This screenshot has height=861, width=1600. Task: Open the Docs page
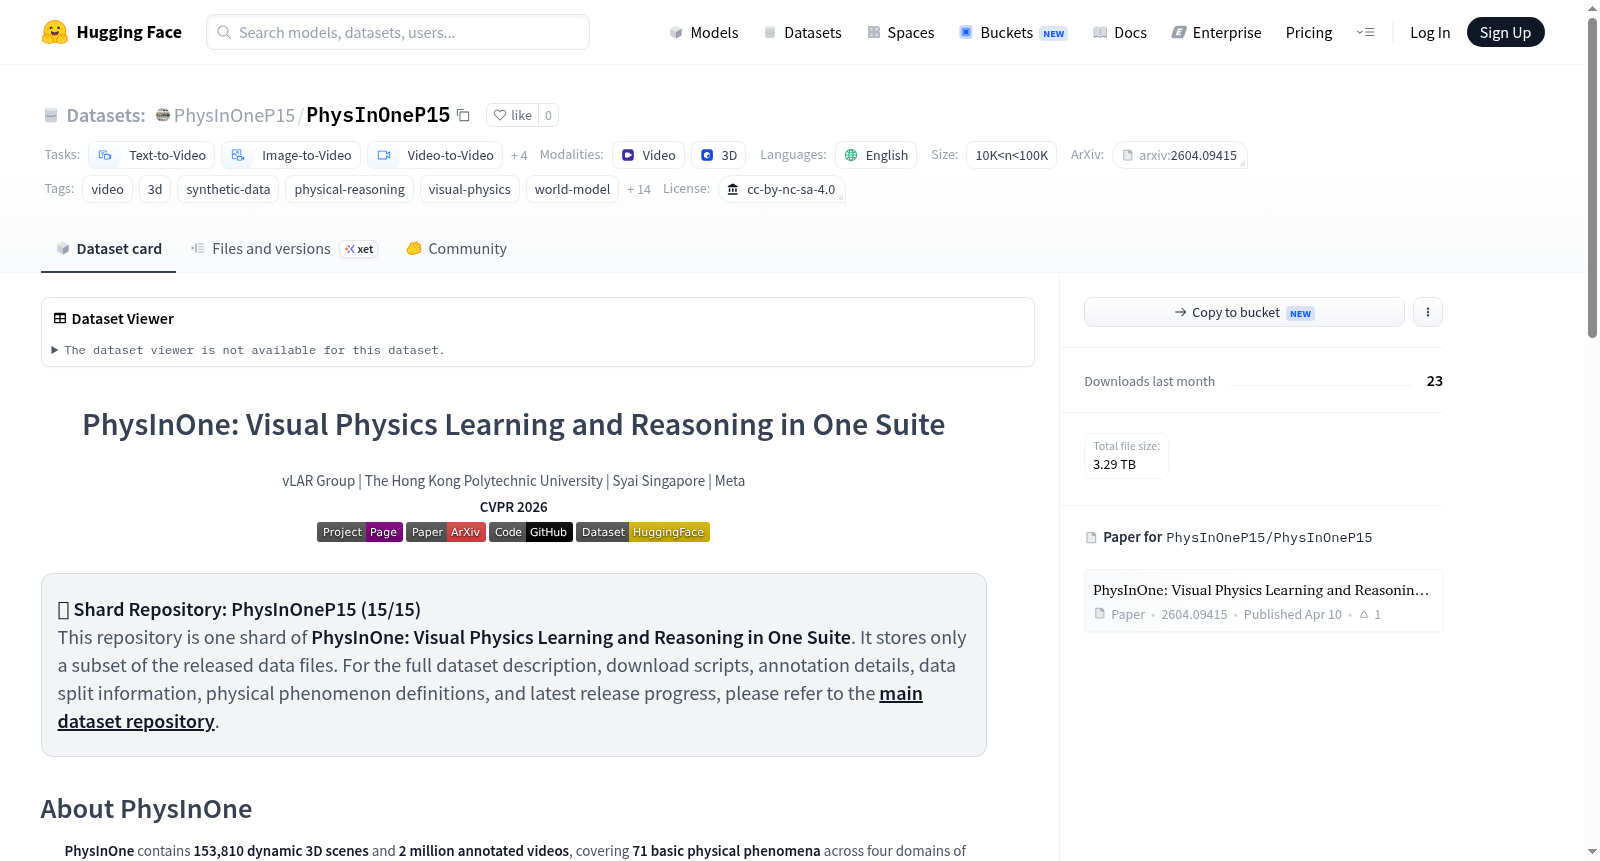[1120, 32]
